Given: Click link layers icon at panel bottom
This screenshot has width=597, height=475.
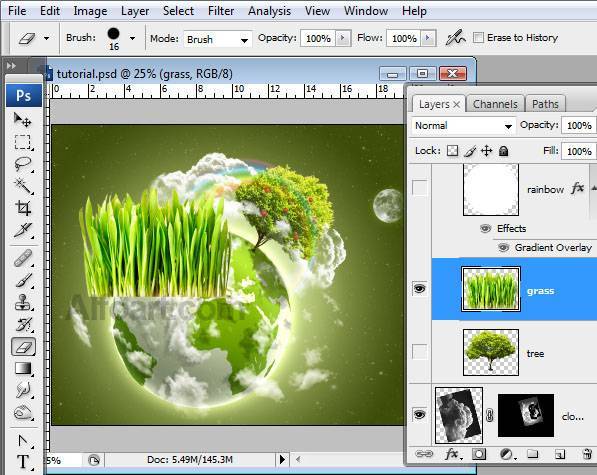Looking at the screenshot, I should click(x=424, y=454).
